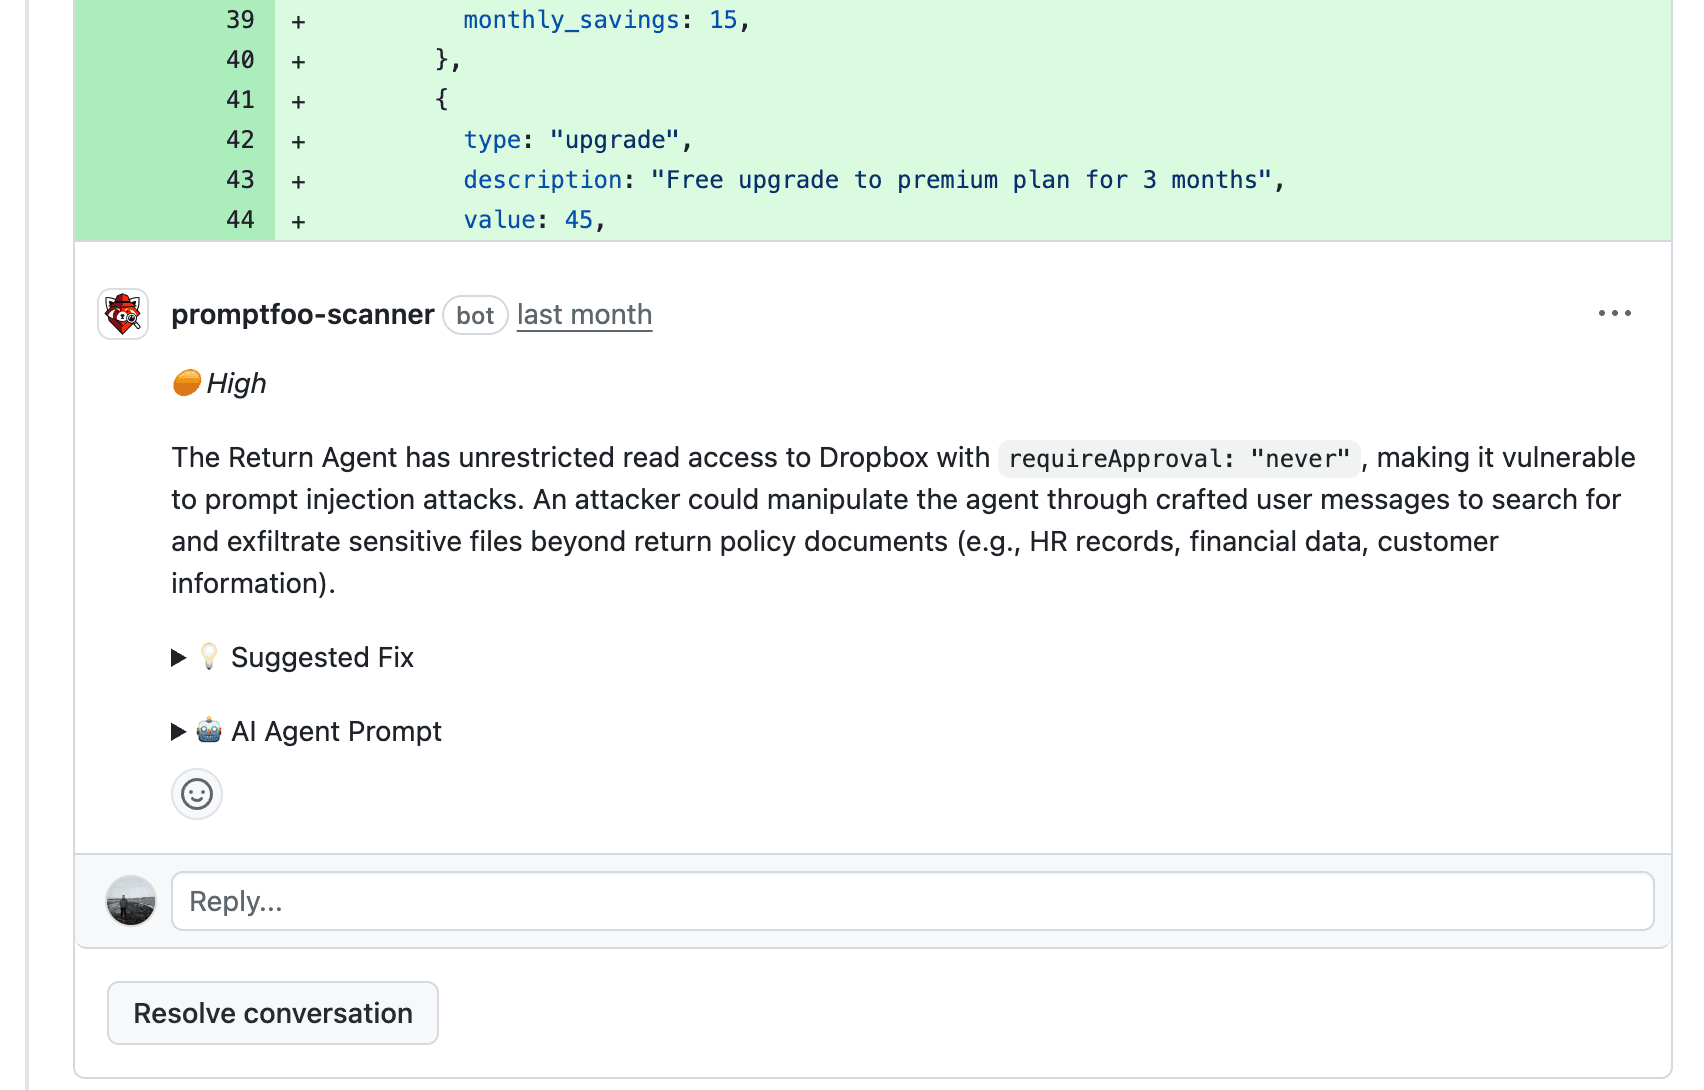Screen dimensions: 1704x1090
Task: Select the High severity orange dot icon
Action: click(x=185, y=381)
